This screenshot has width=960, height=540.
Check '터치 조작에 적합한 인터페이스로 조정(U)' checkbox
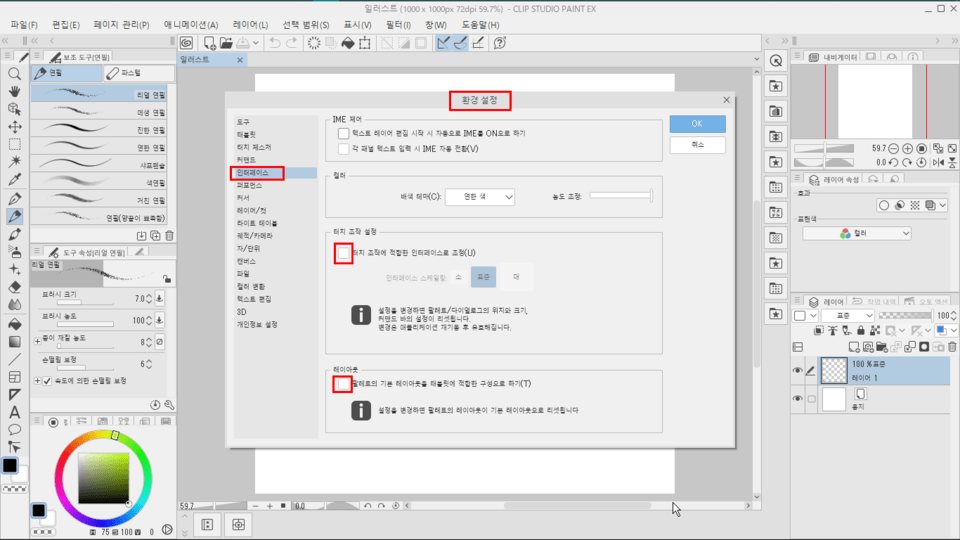[343, 253]
